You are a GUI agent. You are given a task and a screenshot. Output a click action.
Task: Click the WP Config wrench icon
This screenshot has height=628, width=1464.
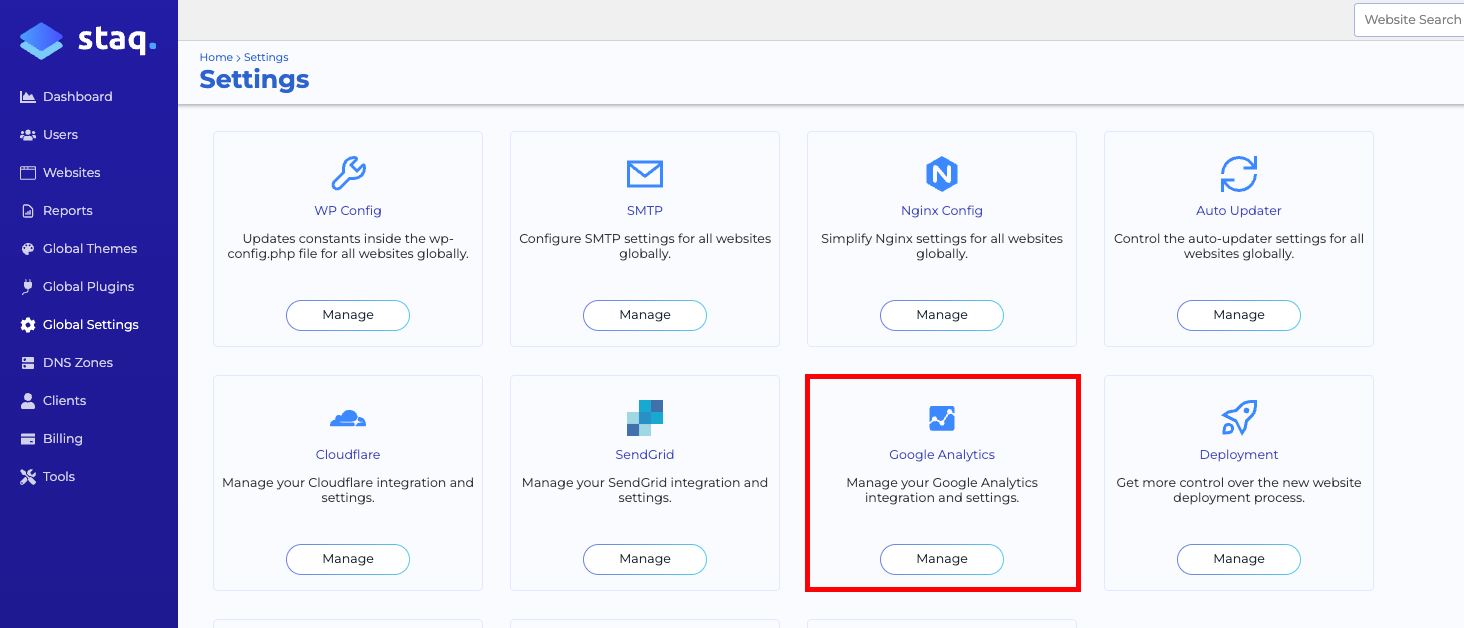pyautogui.click(x=347, y=175)
